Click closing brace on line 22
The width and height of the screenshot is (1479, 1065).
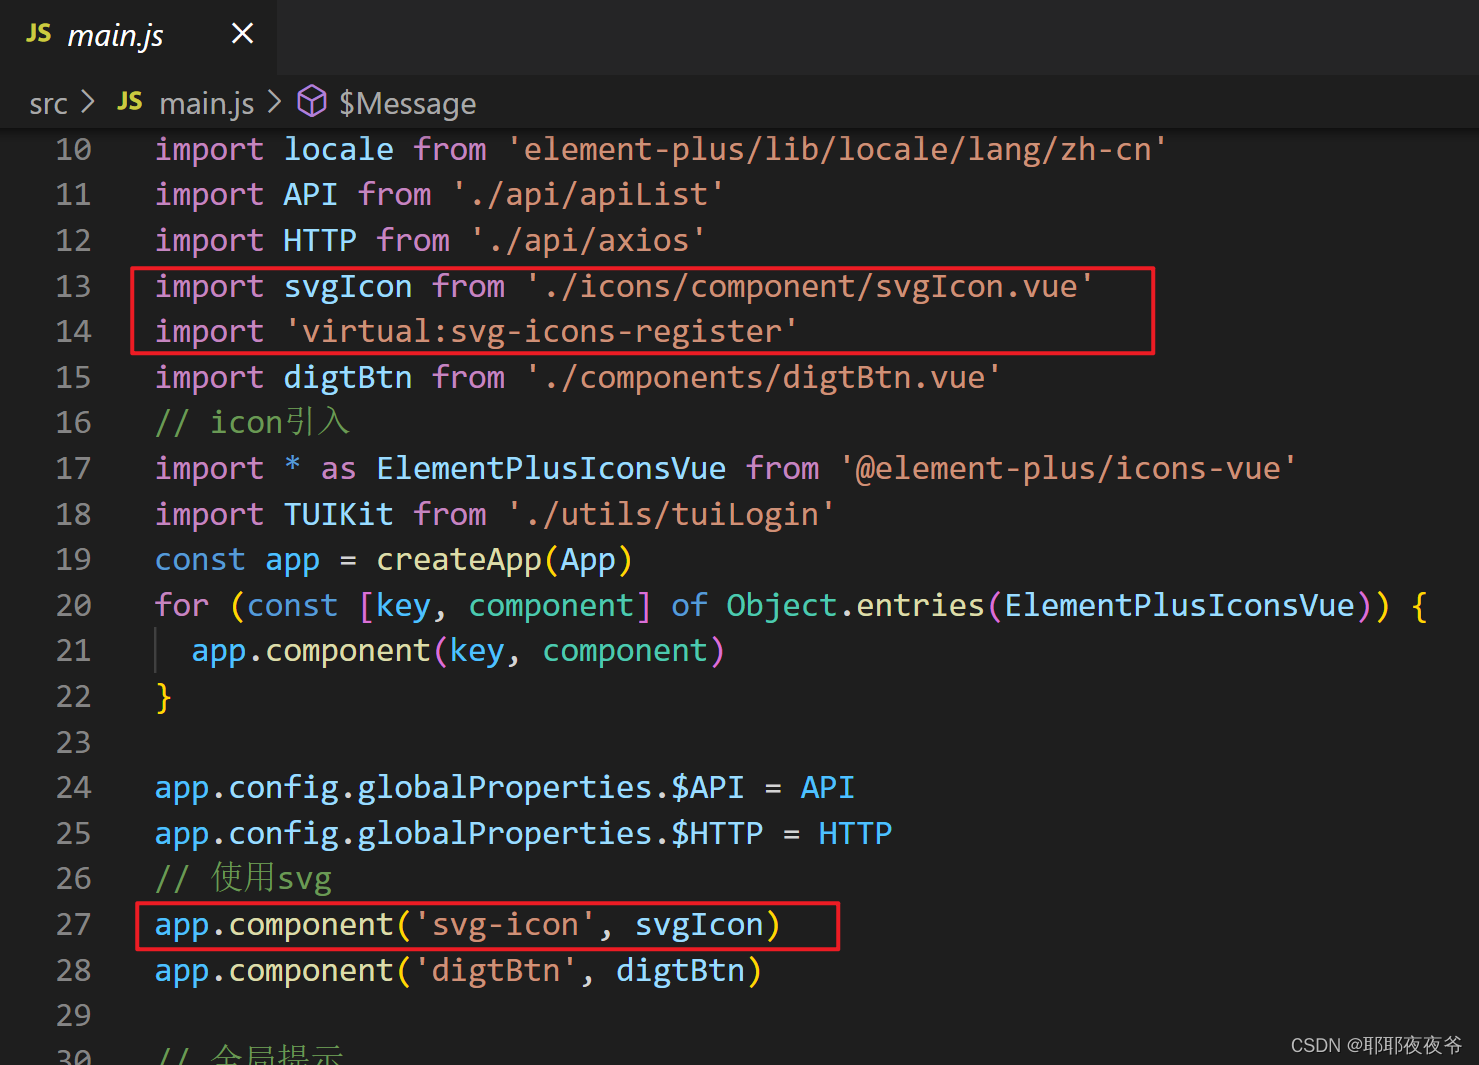[164, 697]
